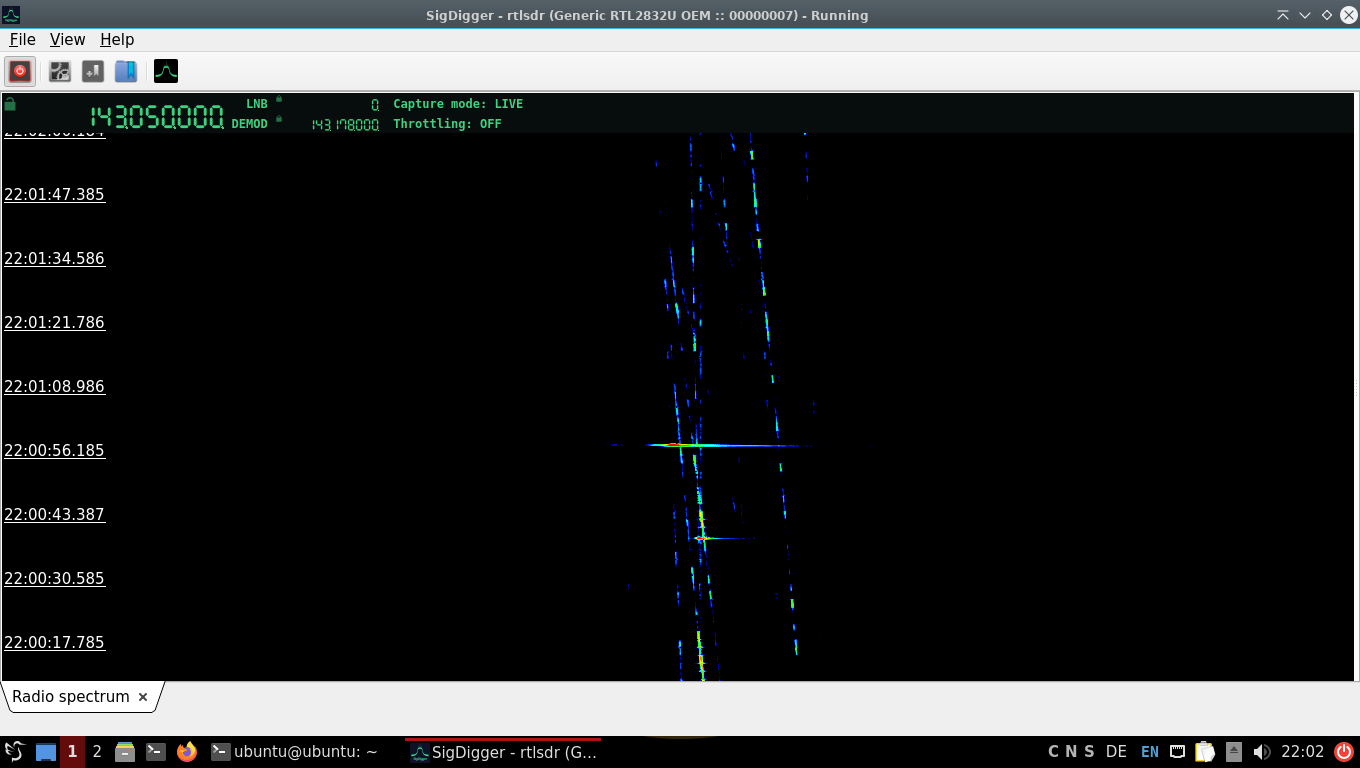1360x768 pixels.
Task: Open the File menu
Action: pos(22,39)
